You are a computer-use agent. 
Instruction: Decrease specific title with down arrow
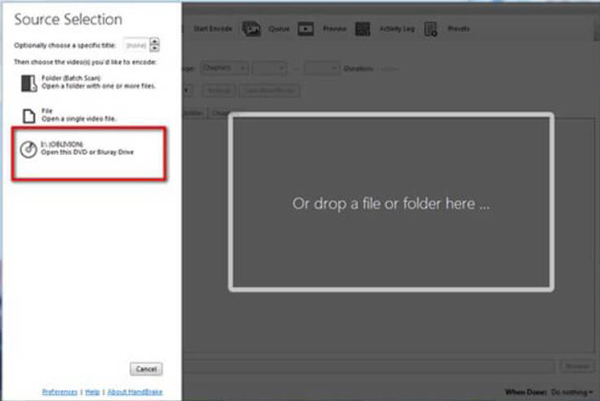(154, 48)
